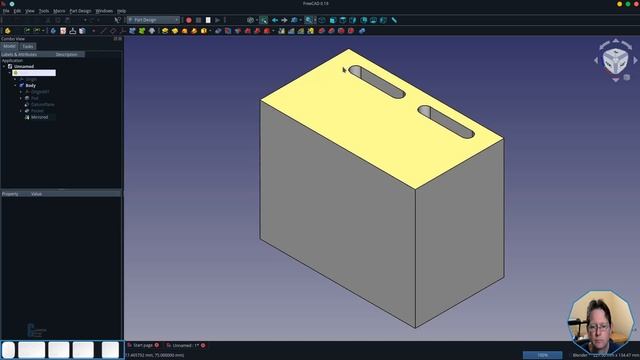The height and width of the screenshot is (360, 640).
Task: Open the Windows menu
Action: 104,11
